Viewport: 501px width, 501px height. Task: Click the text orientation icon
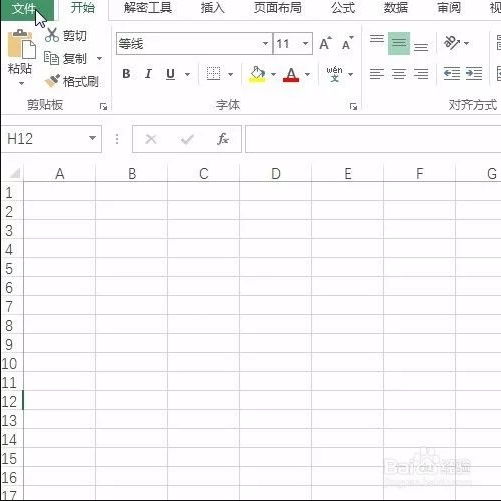click(452, 43)
